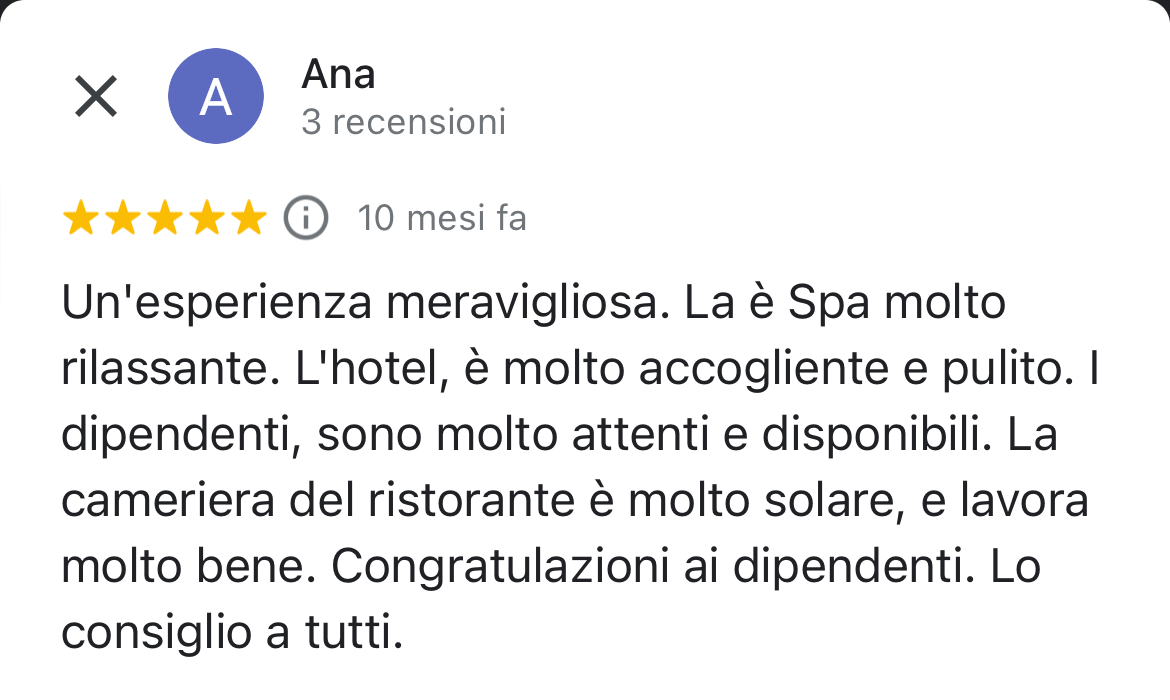Screen dimensions: 1170x700
Task: Close the review with the X icon
Action: coord(96,97)
